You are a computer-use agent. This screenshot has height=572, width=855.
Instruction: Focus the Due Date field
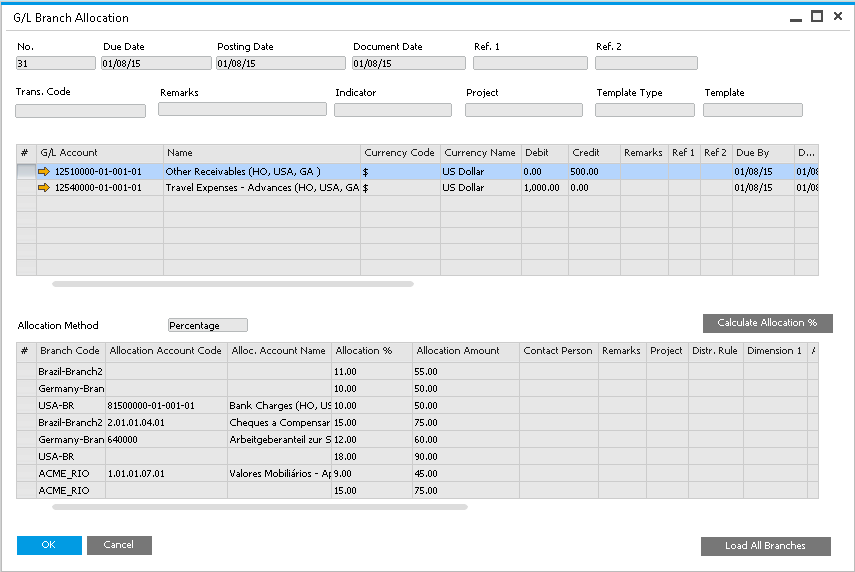pyautogui.click(x=156, y=63)
